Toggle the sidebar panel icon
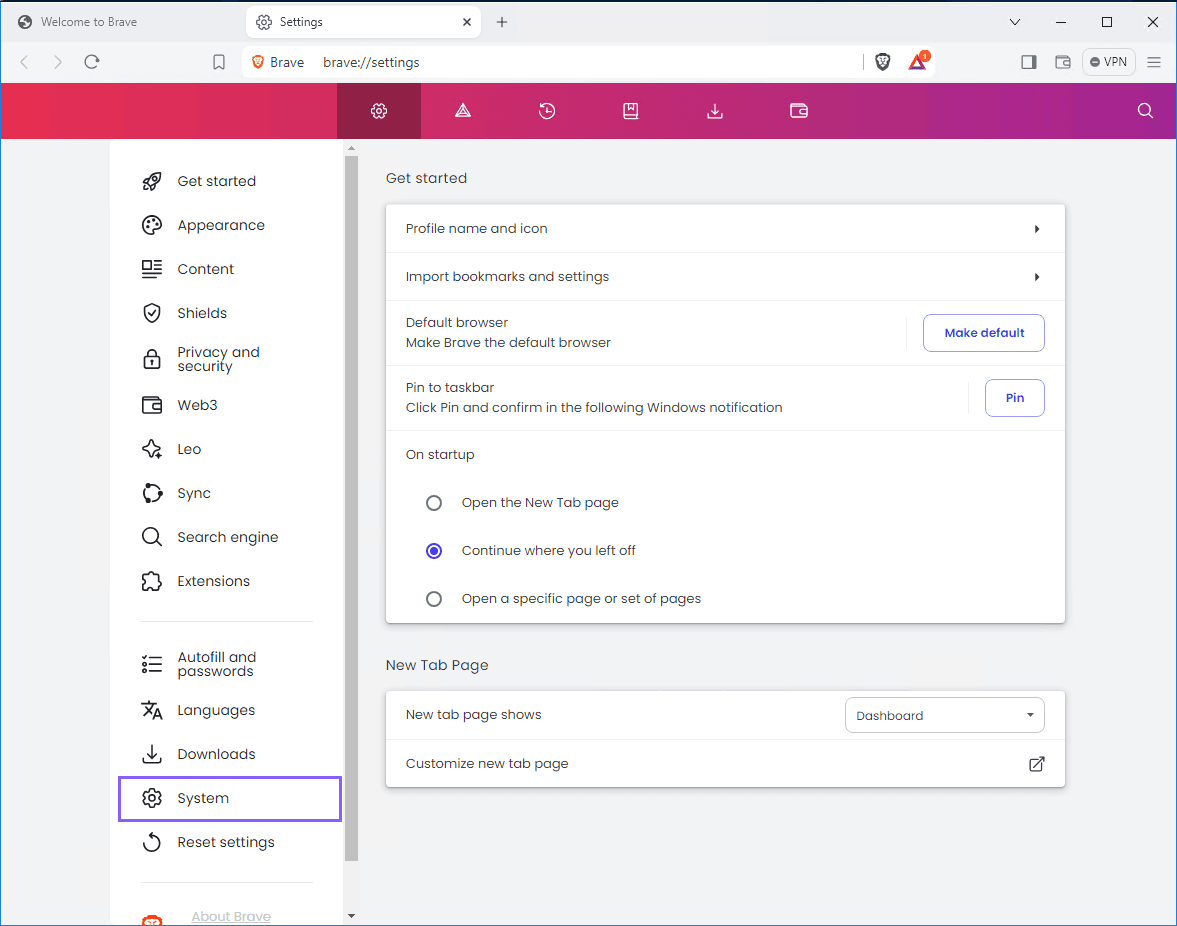This screenshot has height=926, width=1177. [x=1028, y=62]
